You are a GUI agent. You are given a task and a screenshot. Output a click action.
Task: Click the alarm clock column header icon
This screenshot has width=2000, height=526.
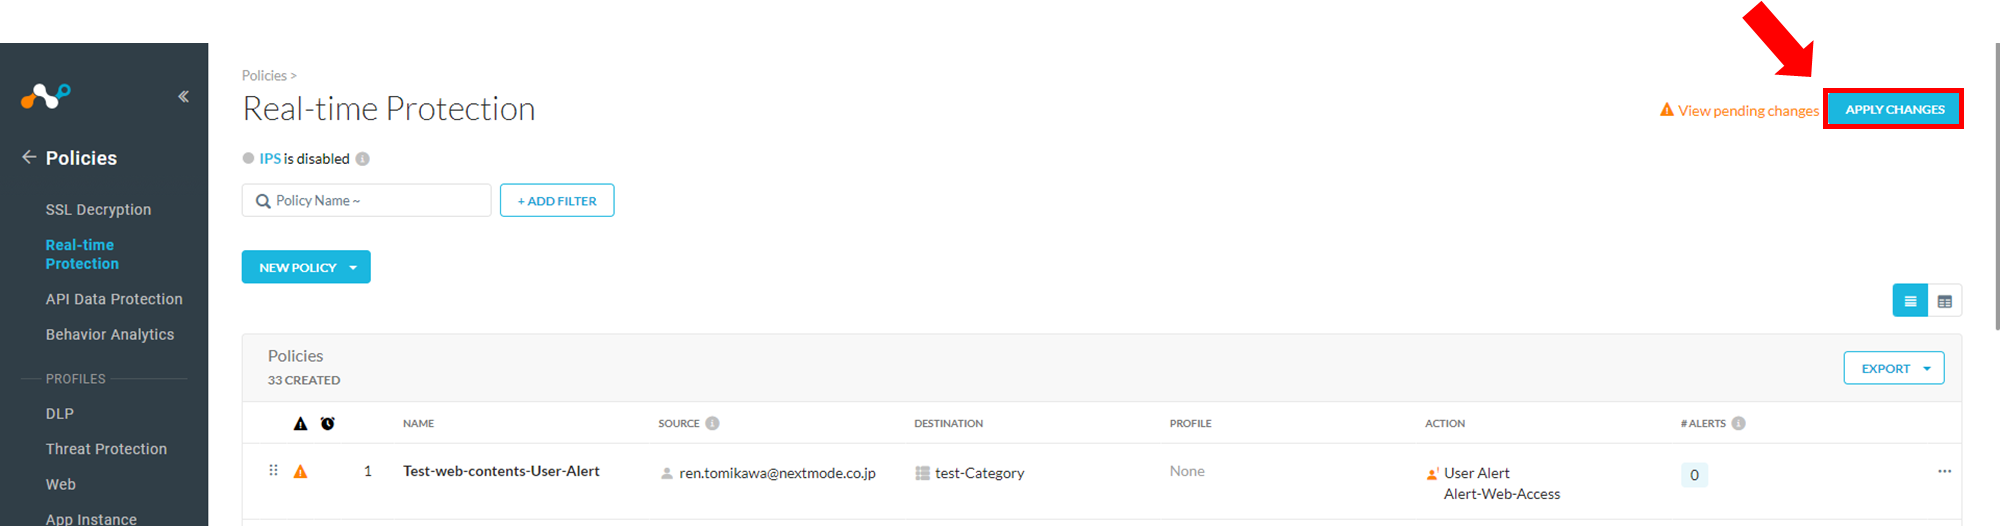327,423
